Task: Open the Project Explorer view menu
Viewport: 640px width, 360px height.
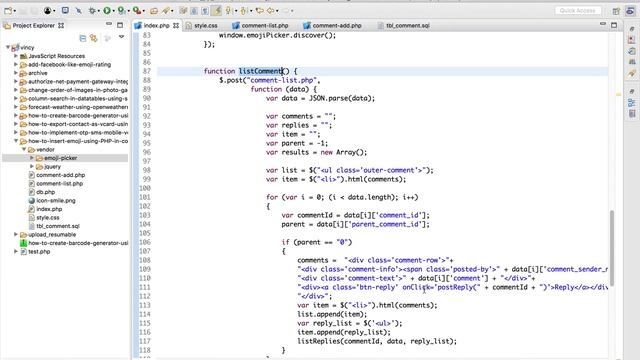Action: pyautogui.click(x=121, y=37)
